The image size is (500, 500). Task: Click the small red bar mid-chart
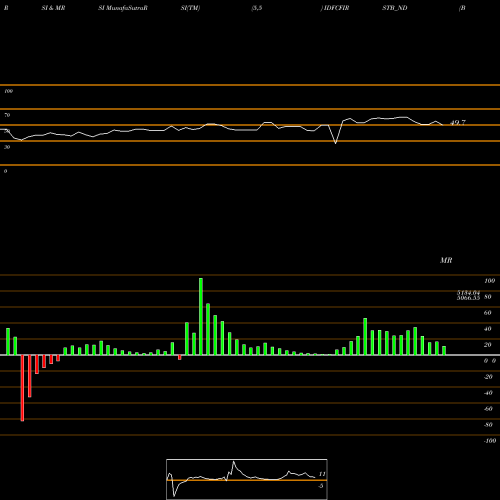180,357
